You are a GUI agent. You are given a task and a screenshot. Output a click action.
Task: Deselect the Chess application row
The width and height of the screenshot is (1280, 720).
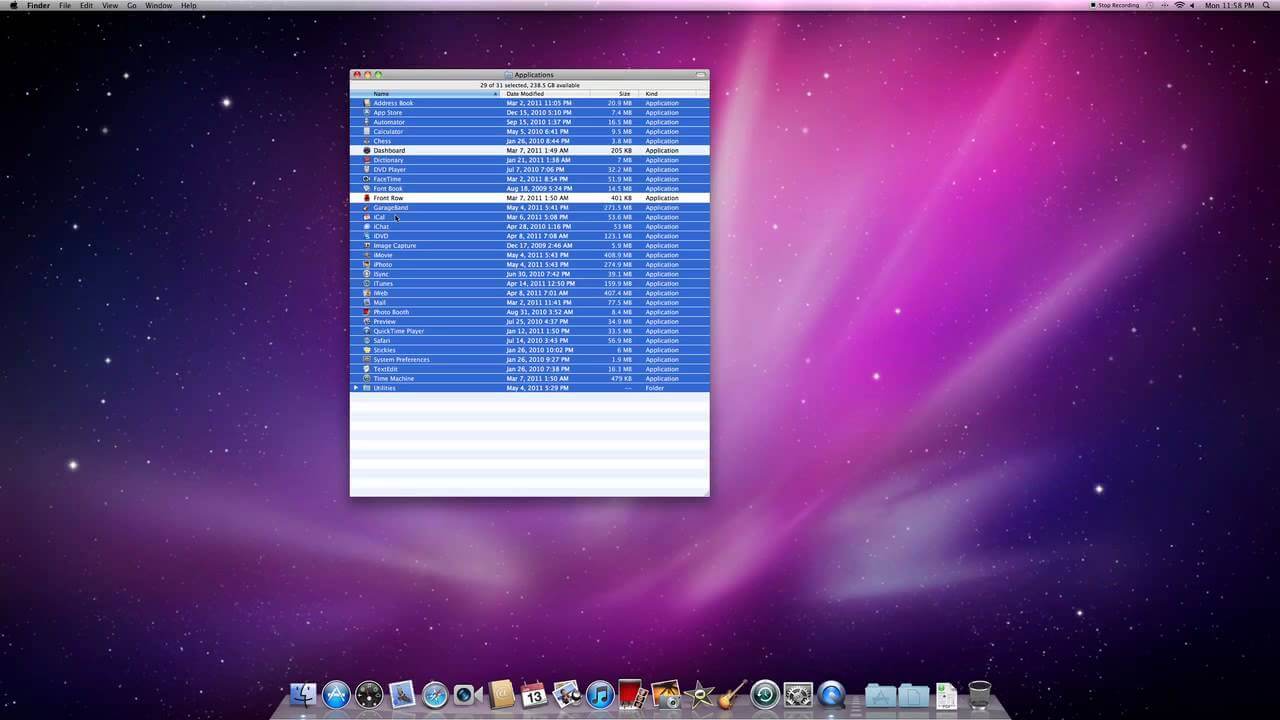[430, 141]
